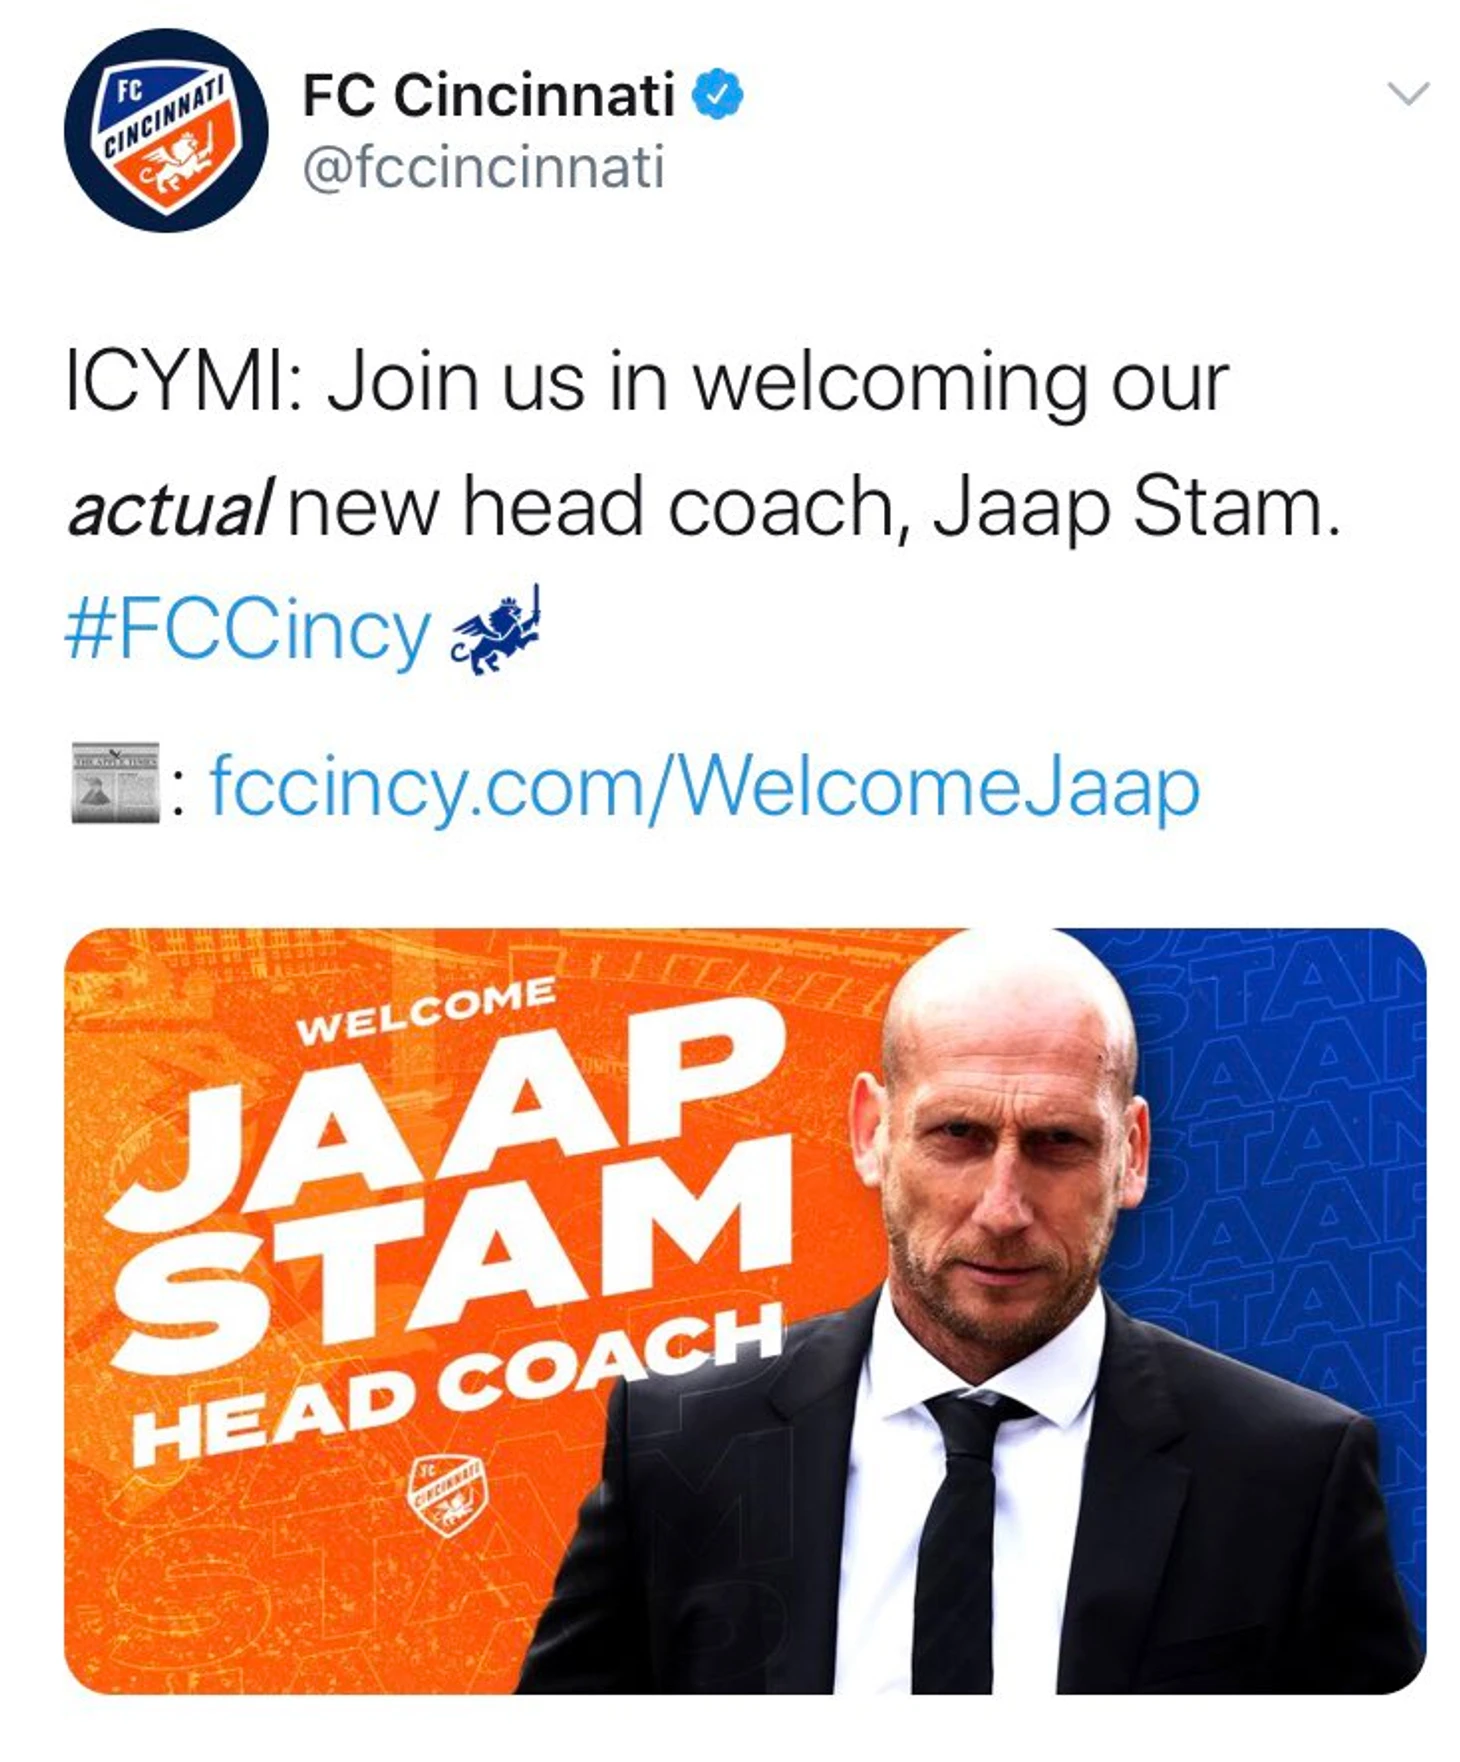Image resolution: width=1460 pixels, height=1762 pixels.
Task: Open the FC Cincinnati profile avatar
Action: 166,130
